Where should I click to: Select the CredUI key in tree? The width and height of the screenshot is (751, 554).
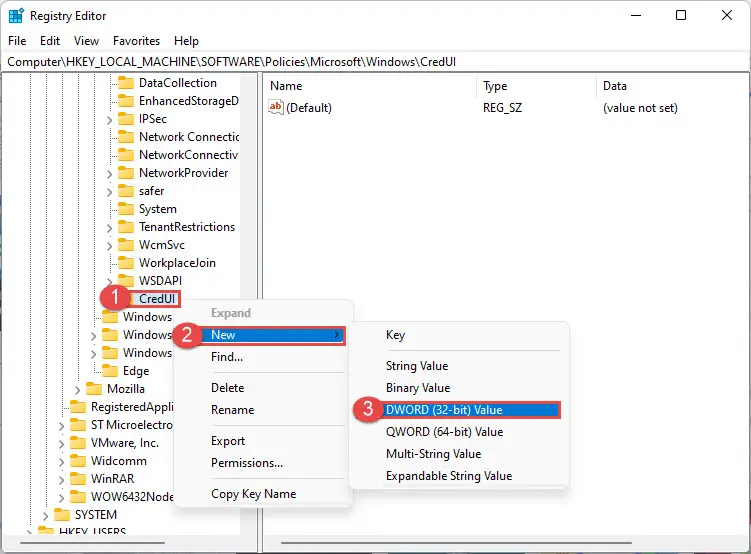click(x=157, y=299)
